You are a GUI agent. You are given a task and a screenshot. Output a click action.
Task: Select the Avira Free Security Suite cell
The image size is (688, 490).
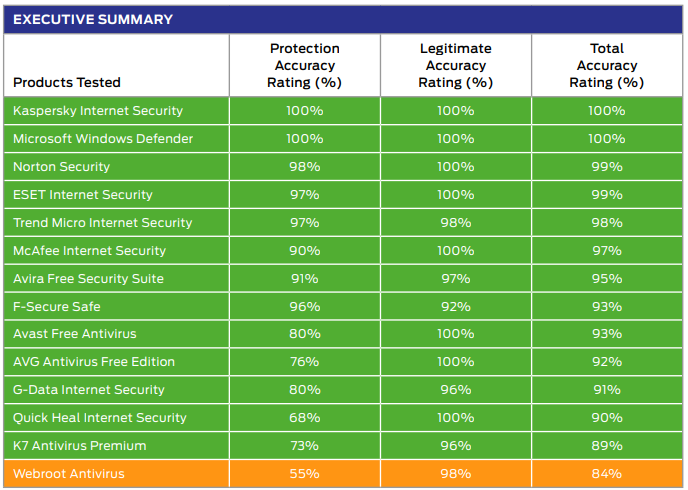(88, 278)
